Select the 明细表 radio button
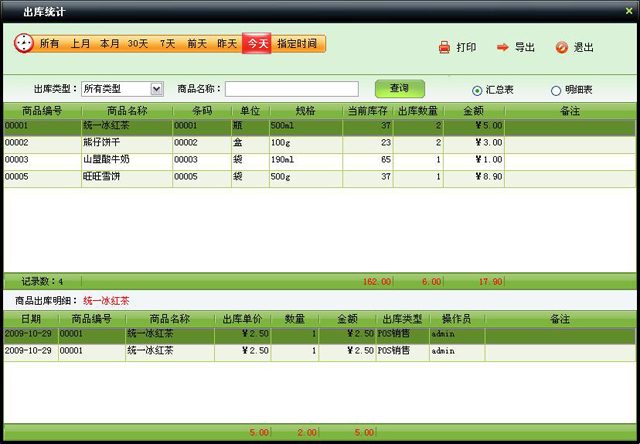 point(556,90)
